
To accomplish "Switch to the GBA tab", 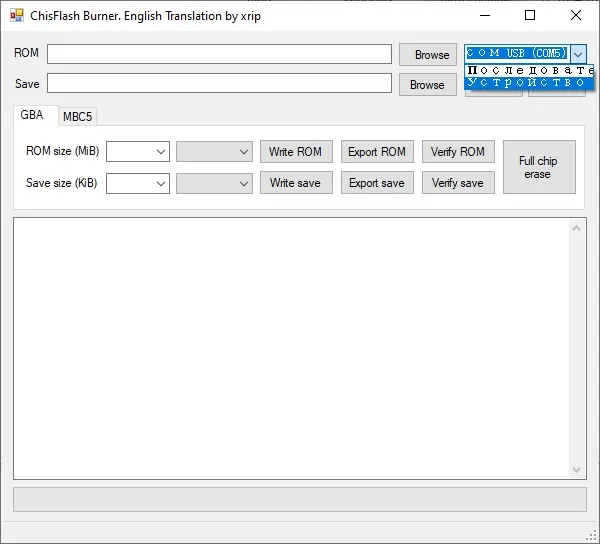I will point(32,116).
